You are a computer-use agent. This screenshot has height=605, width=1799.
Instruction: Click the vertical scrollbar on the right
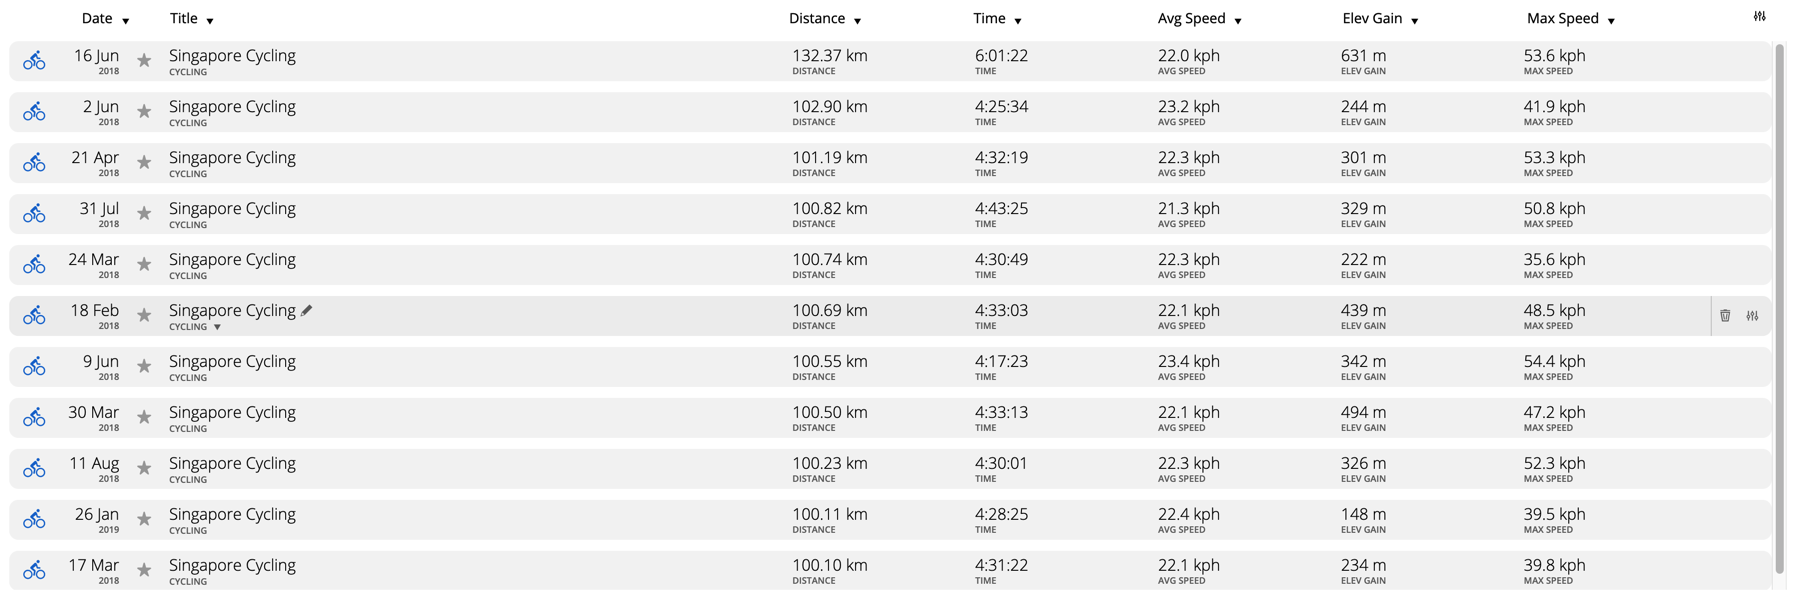pyautogui.click(x=1780, y=310)
